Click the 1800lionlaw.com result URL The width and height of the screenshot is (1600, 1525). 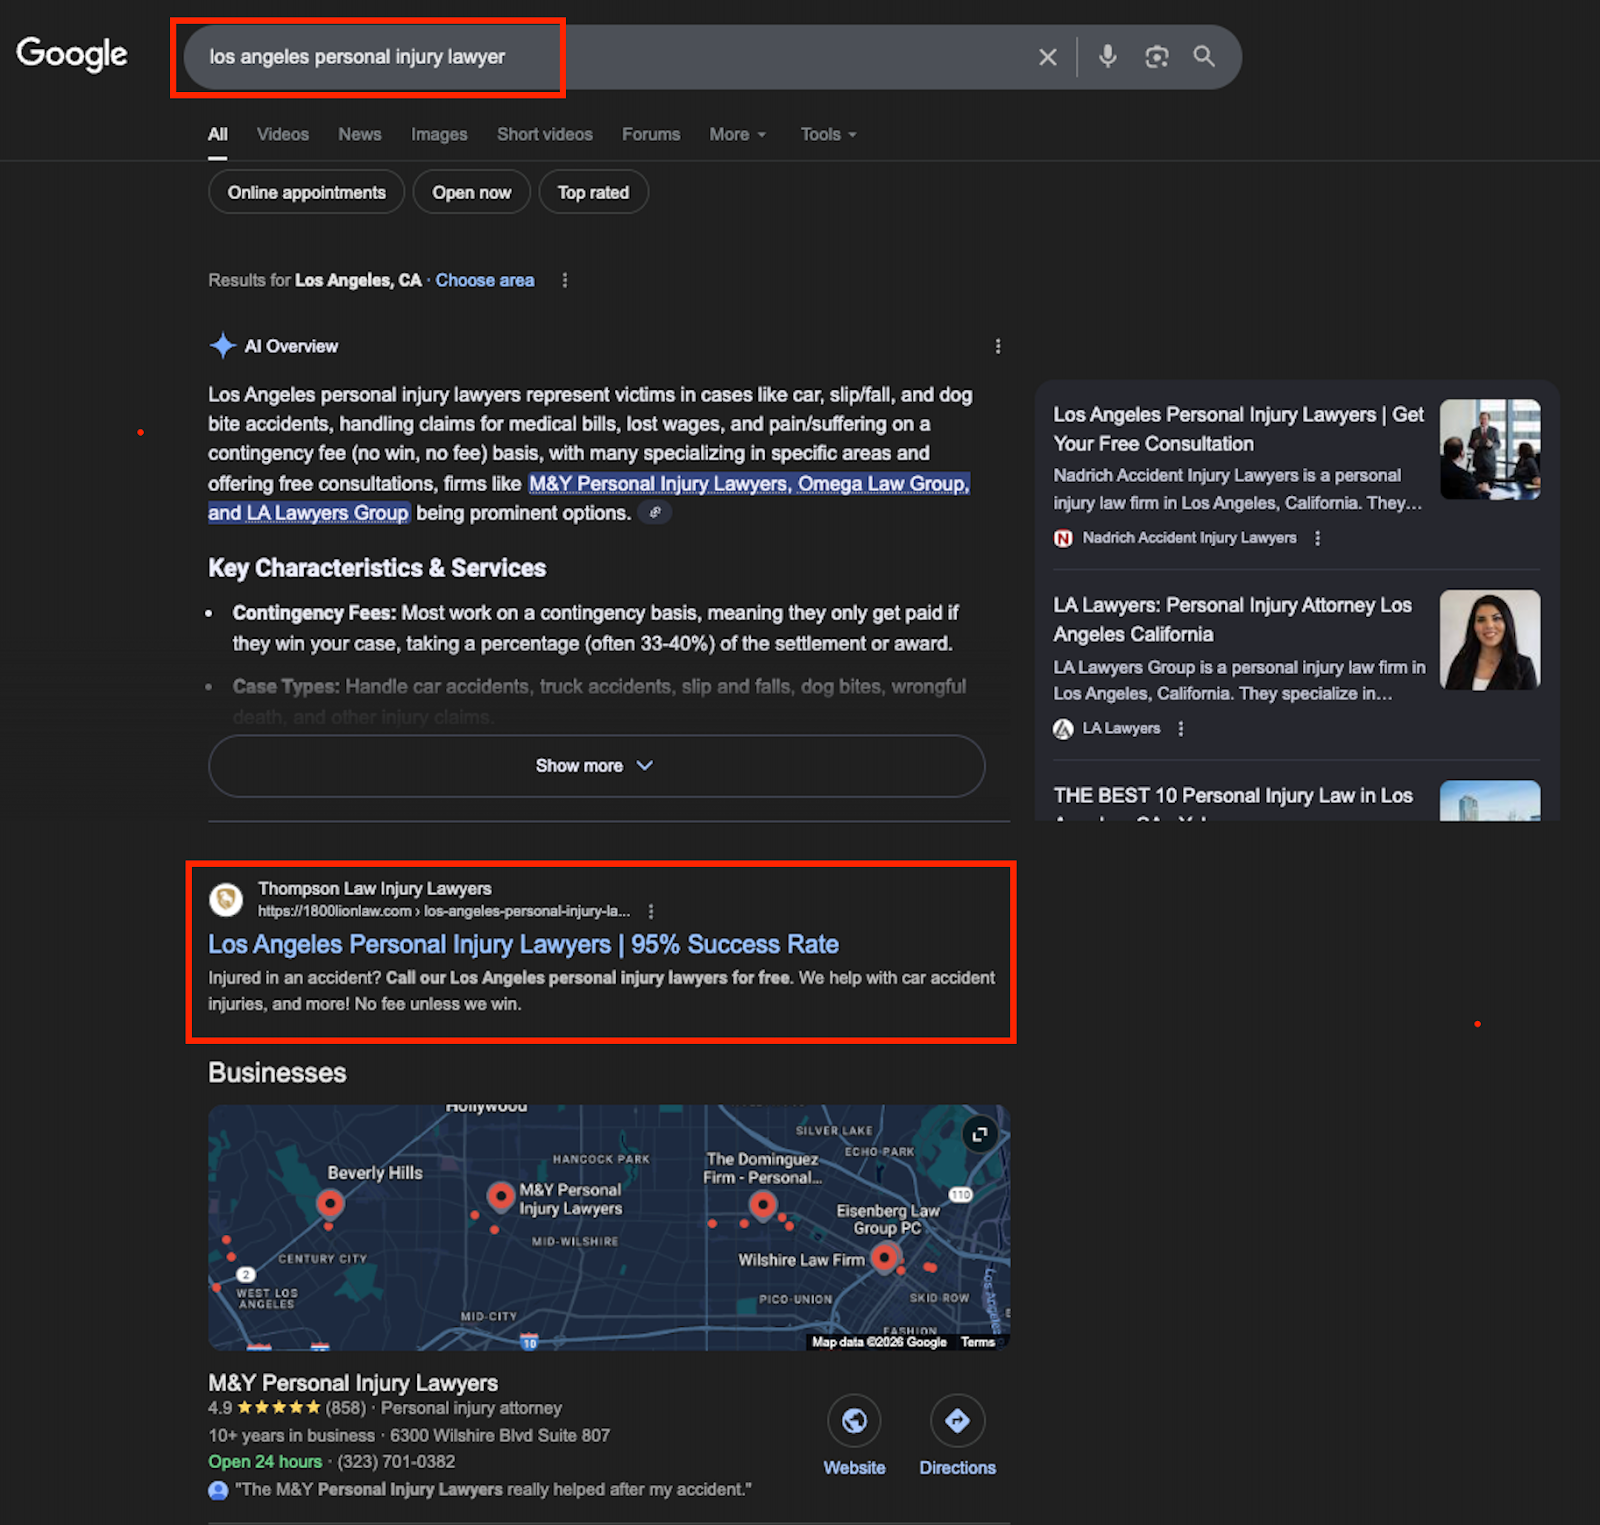[444, 911]
